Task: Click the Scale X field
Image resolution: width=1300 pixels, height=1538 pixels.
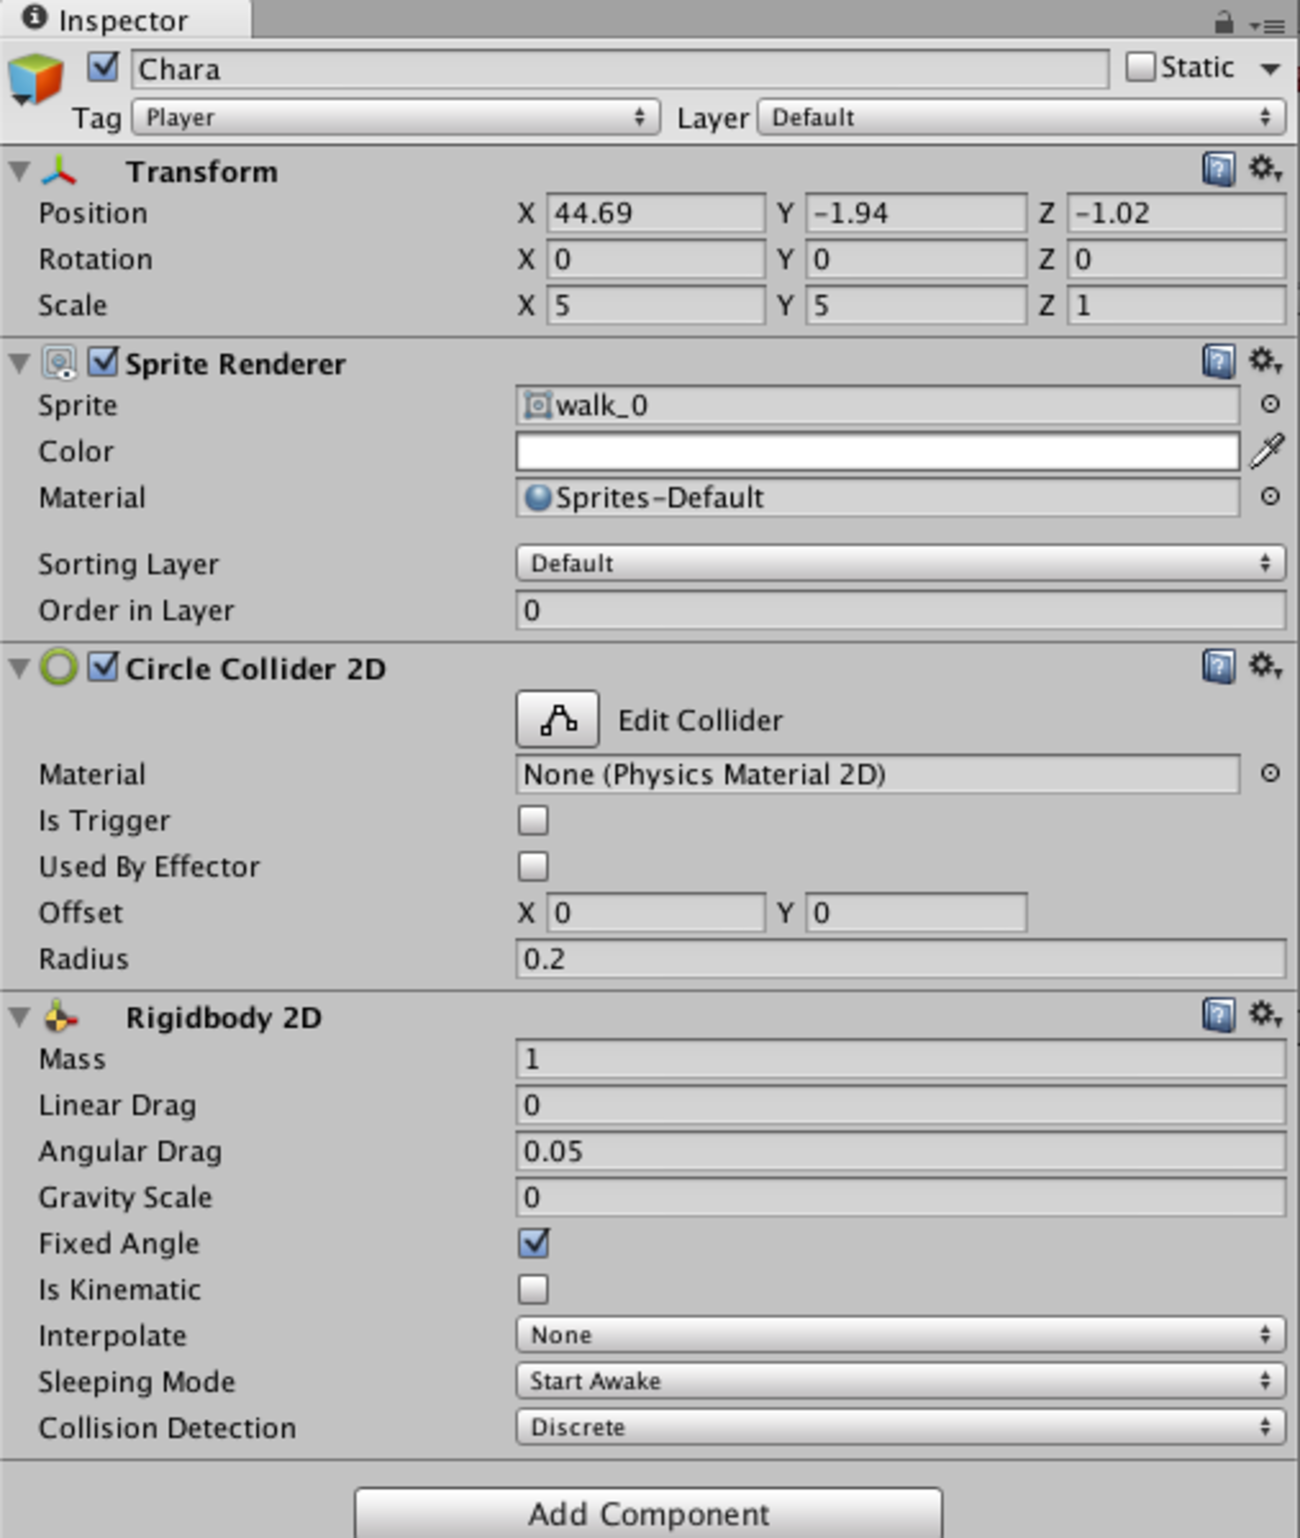Action: click(x=656, y=305)
